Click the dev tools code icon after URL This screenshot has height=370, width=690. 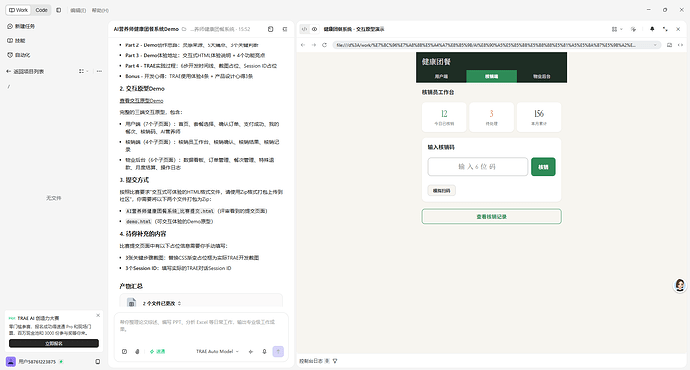[680, 45]
